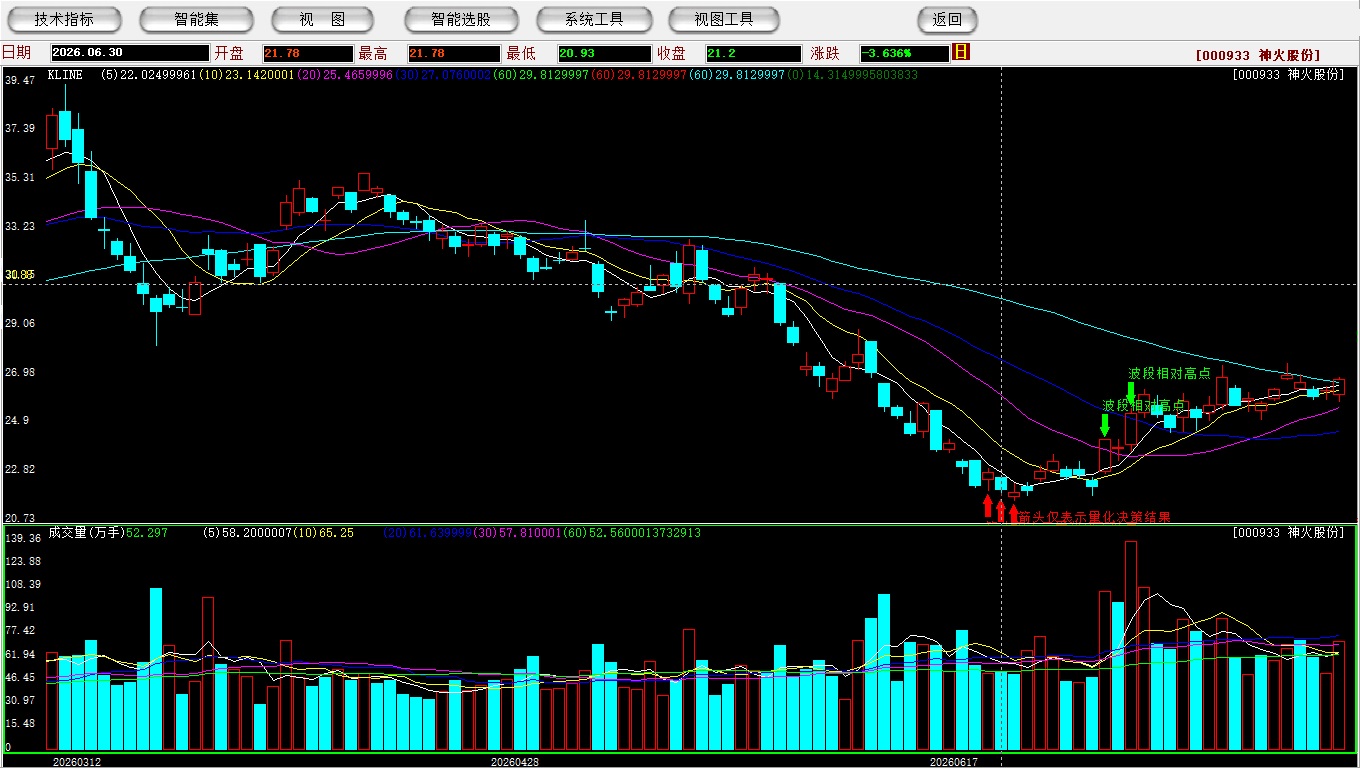
Task: Click the KLINE indicator label
Action: click(65, 75)
